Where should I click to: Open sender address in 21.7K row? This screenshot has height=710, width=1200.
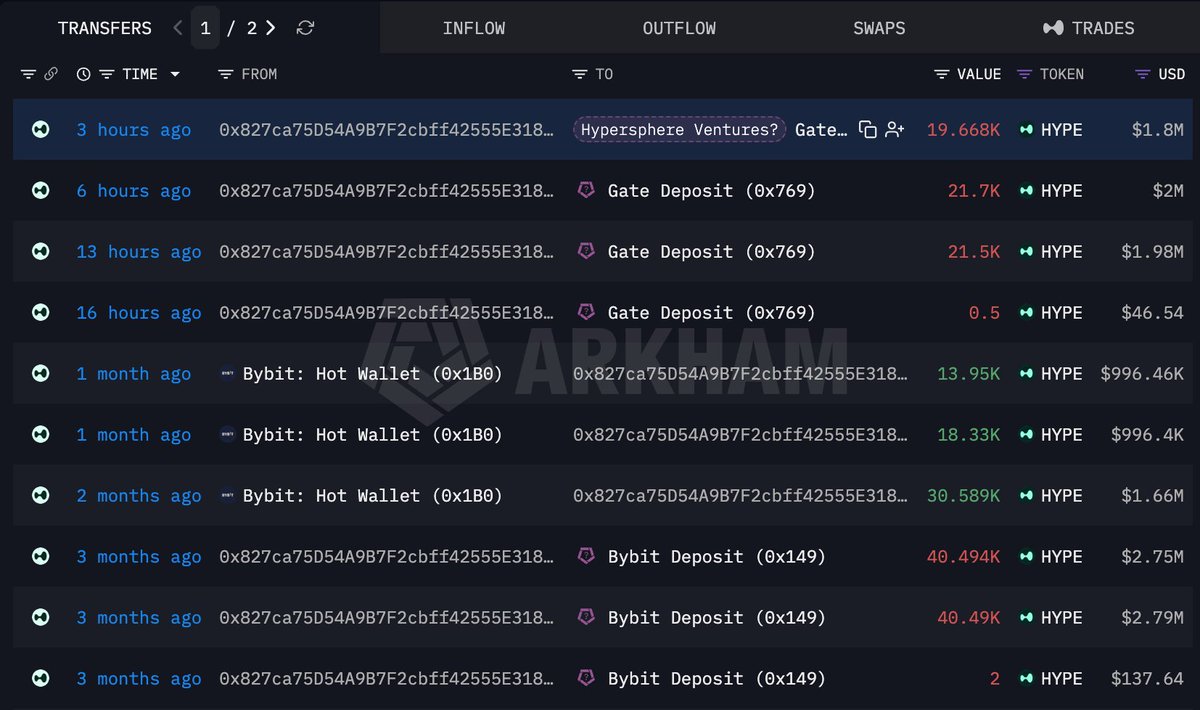click(x=387, y=191)
